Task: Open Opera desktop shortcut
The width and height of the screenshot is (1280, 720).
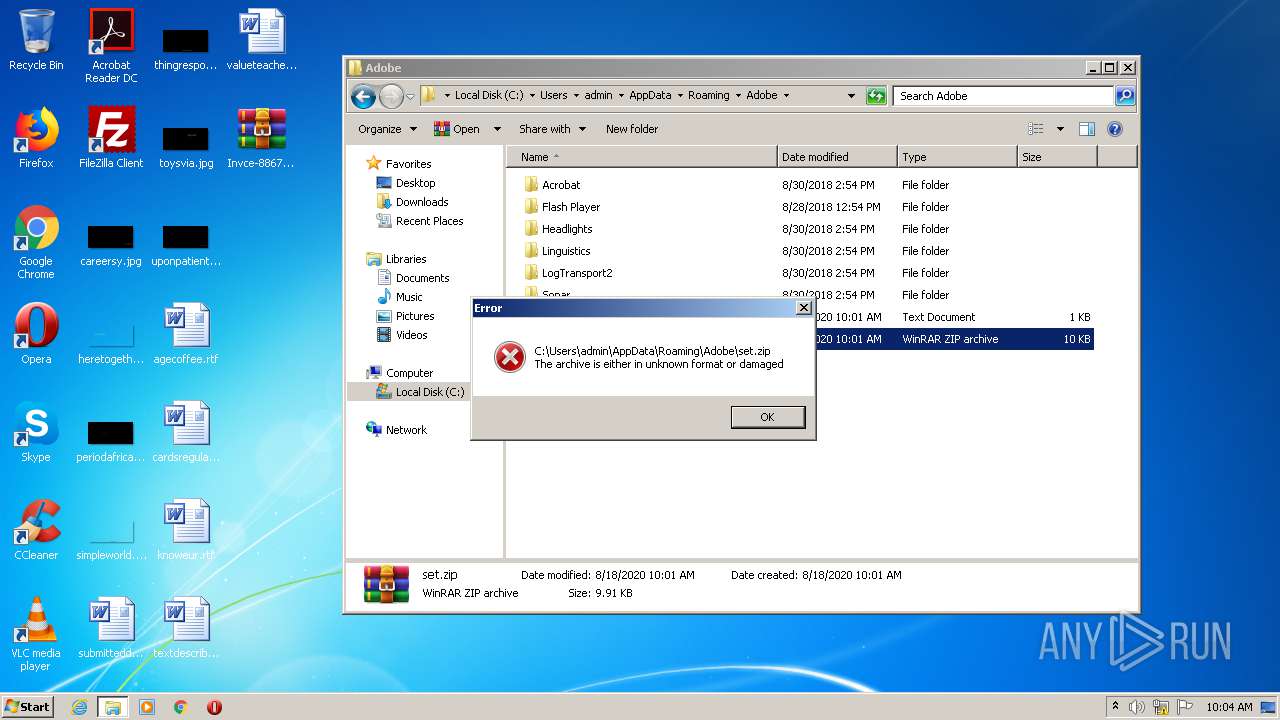Action: pos(36,334)
